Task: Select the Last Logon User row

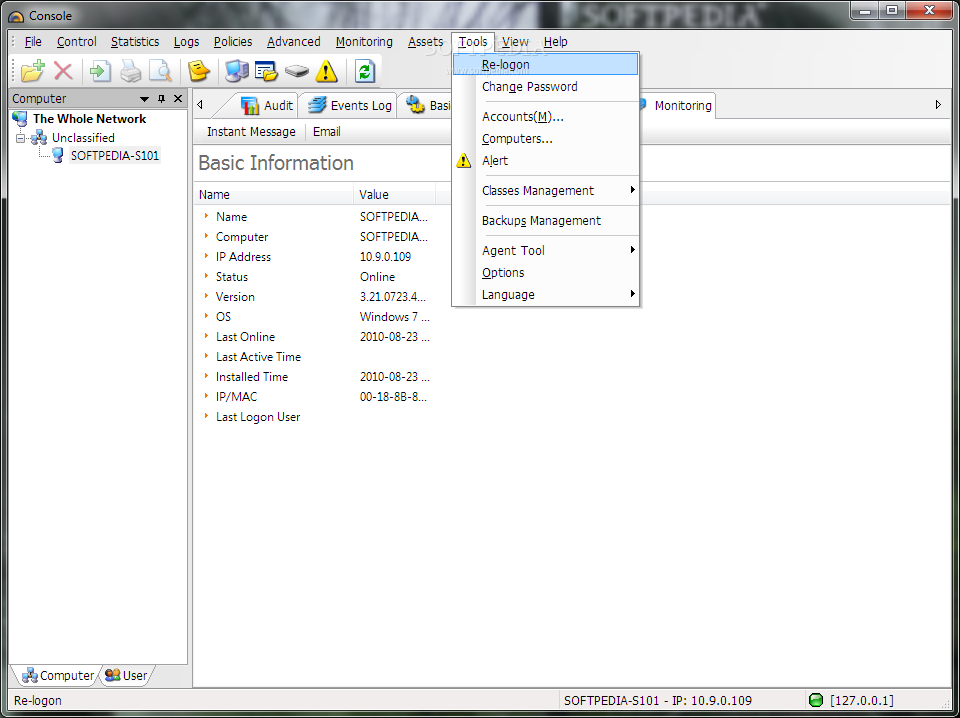Action: pyautogui.click(x=315, y=417)
